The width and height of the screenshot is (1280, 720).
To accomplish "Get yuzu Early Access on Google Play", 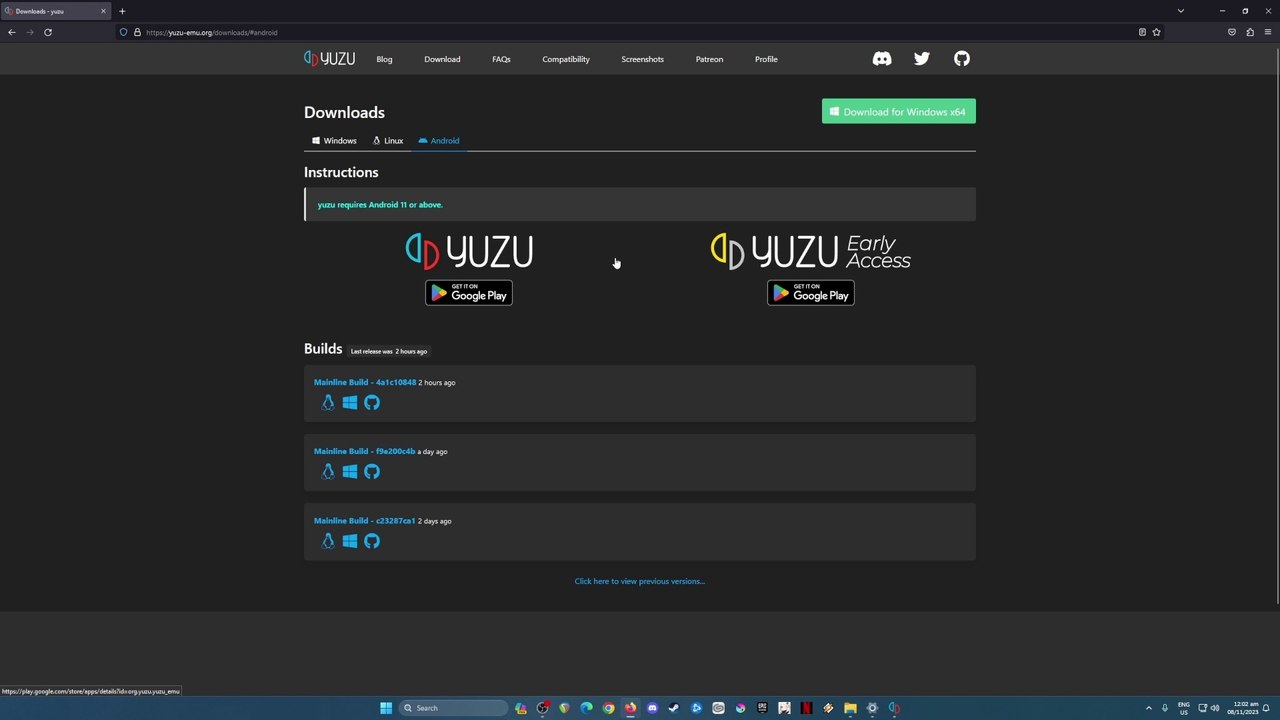I will pyautogui.click(x=811, y=293).
